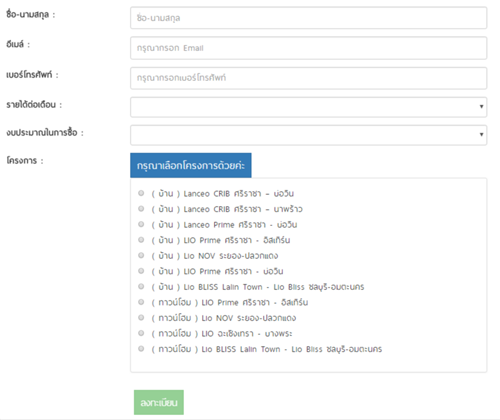Select ทาวน์โฮม Lio BLISS Lalin Town radio
This screenshot has width=500, height=420.
[x=141, y=349]
